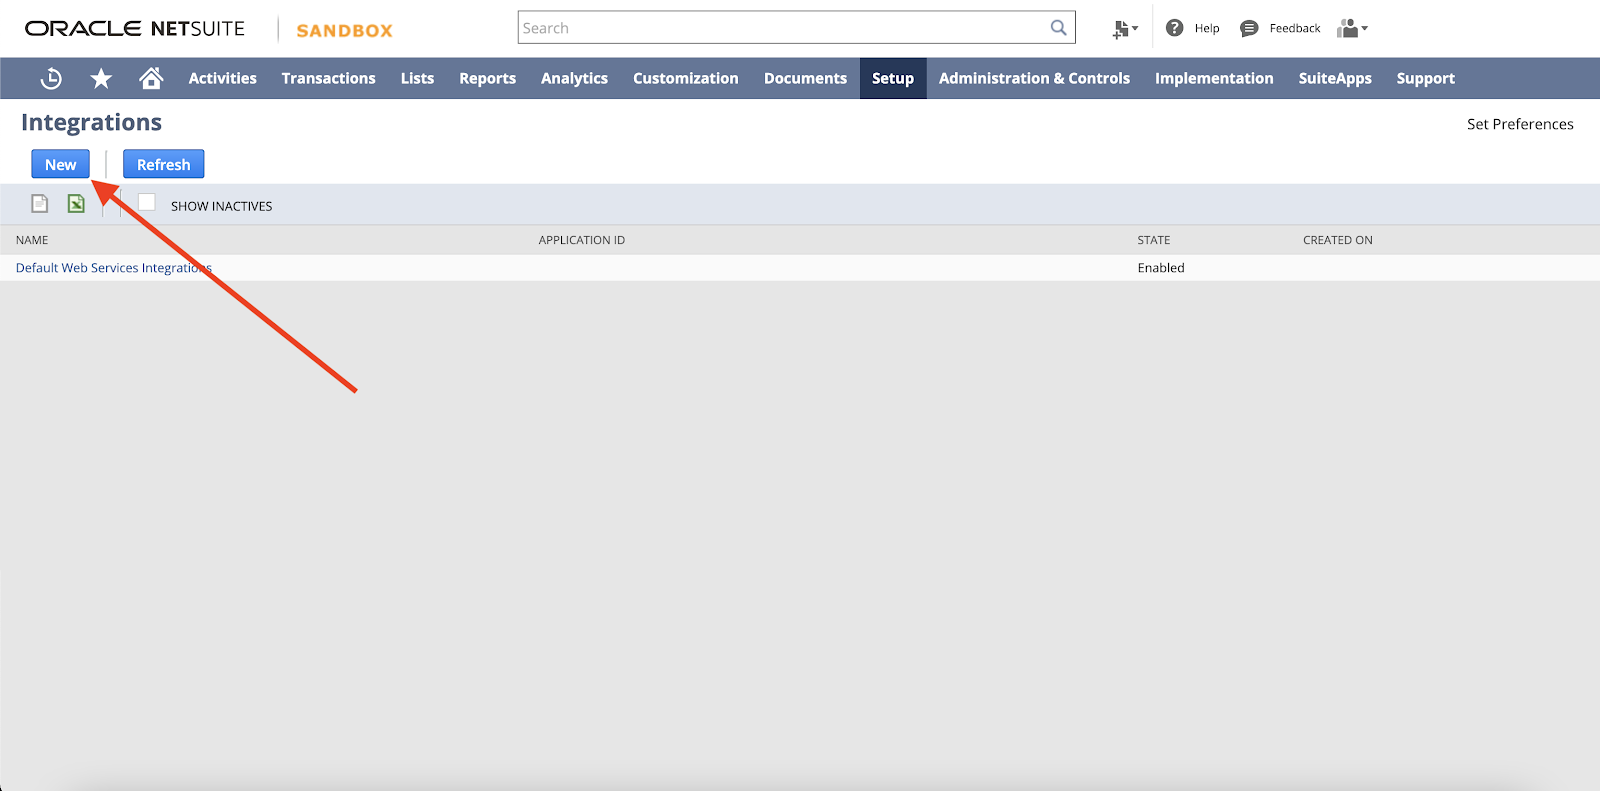Open the Setup menu
Screen dimensions: 1600x791
(892, 78)
